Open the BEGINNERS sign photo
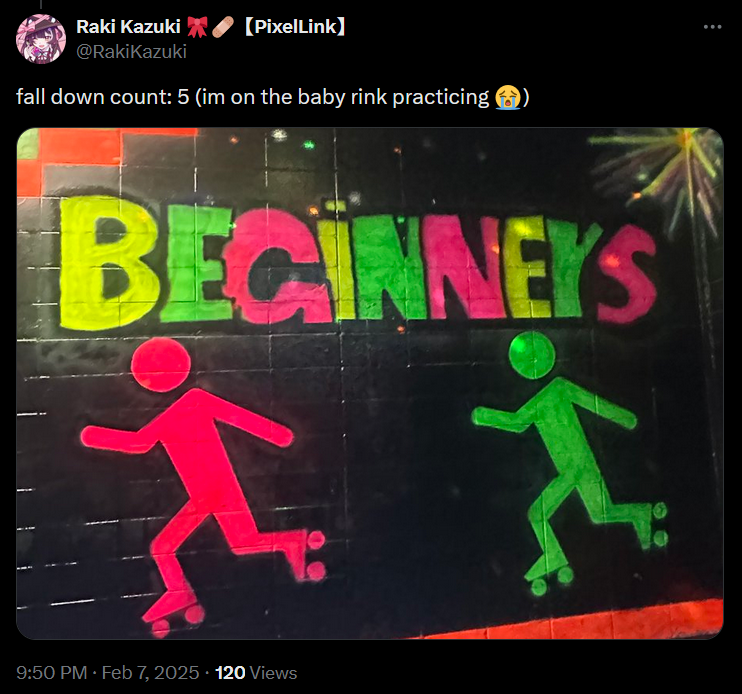 (370, 400)
